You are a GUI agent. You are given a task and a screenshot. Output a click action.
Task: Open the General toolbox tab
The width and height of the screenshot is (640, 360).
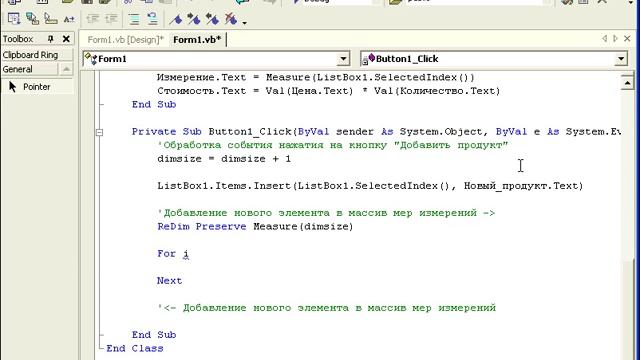tap(29, 69)
